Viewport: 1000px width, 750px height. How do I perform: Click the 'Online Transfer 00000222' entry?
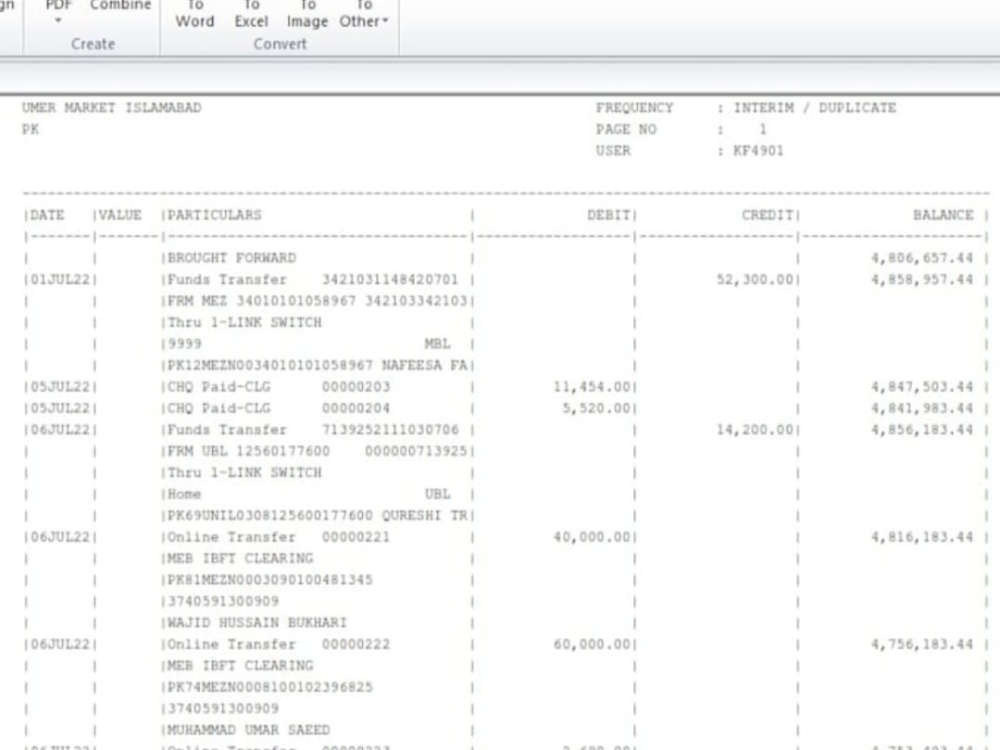tap(279, 644)
